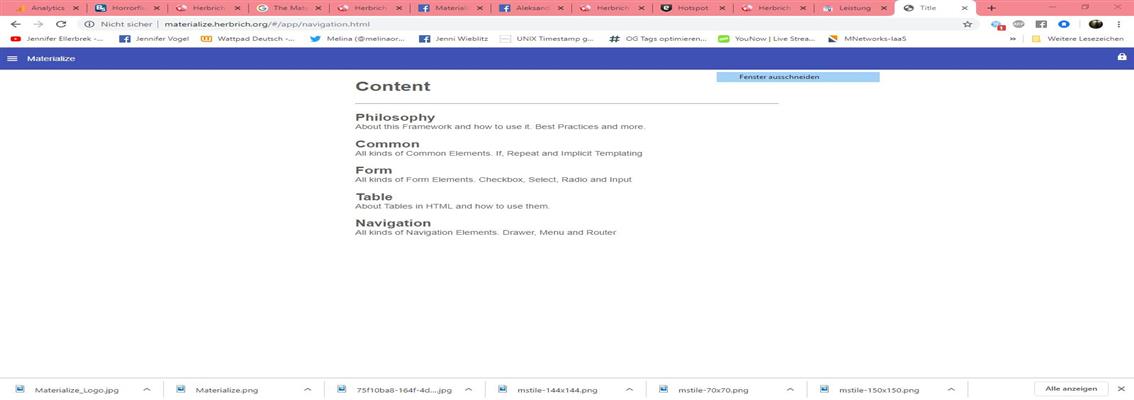Expand options for Materialize.png download

coord(307,390)
